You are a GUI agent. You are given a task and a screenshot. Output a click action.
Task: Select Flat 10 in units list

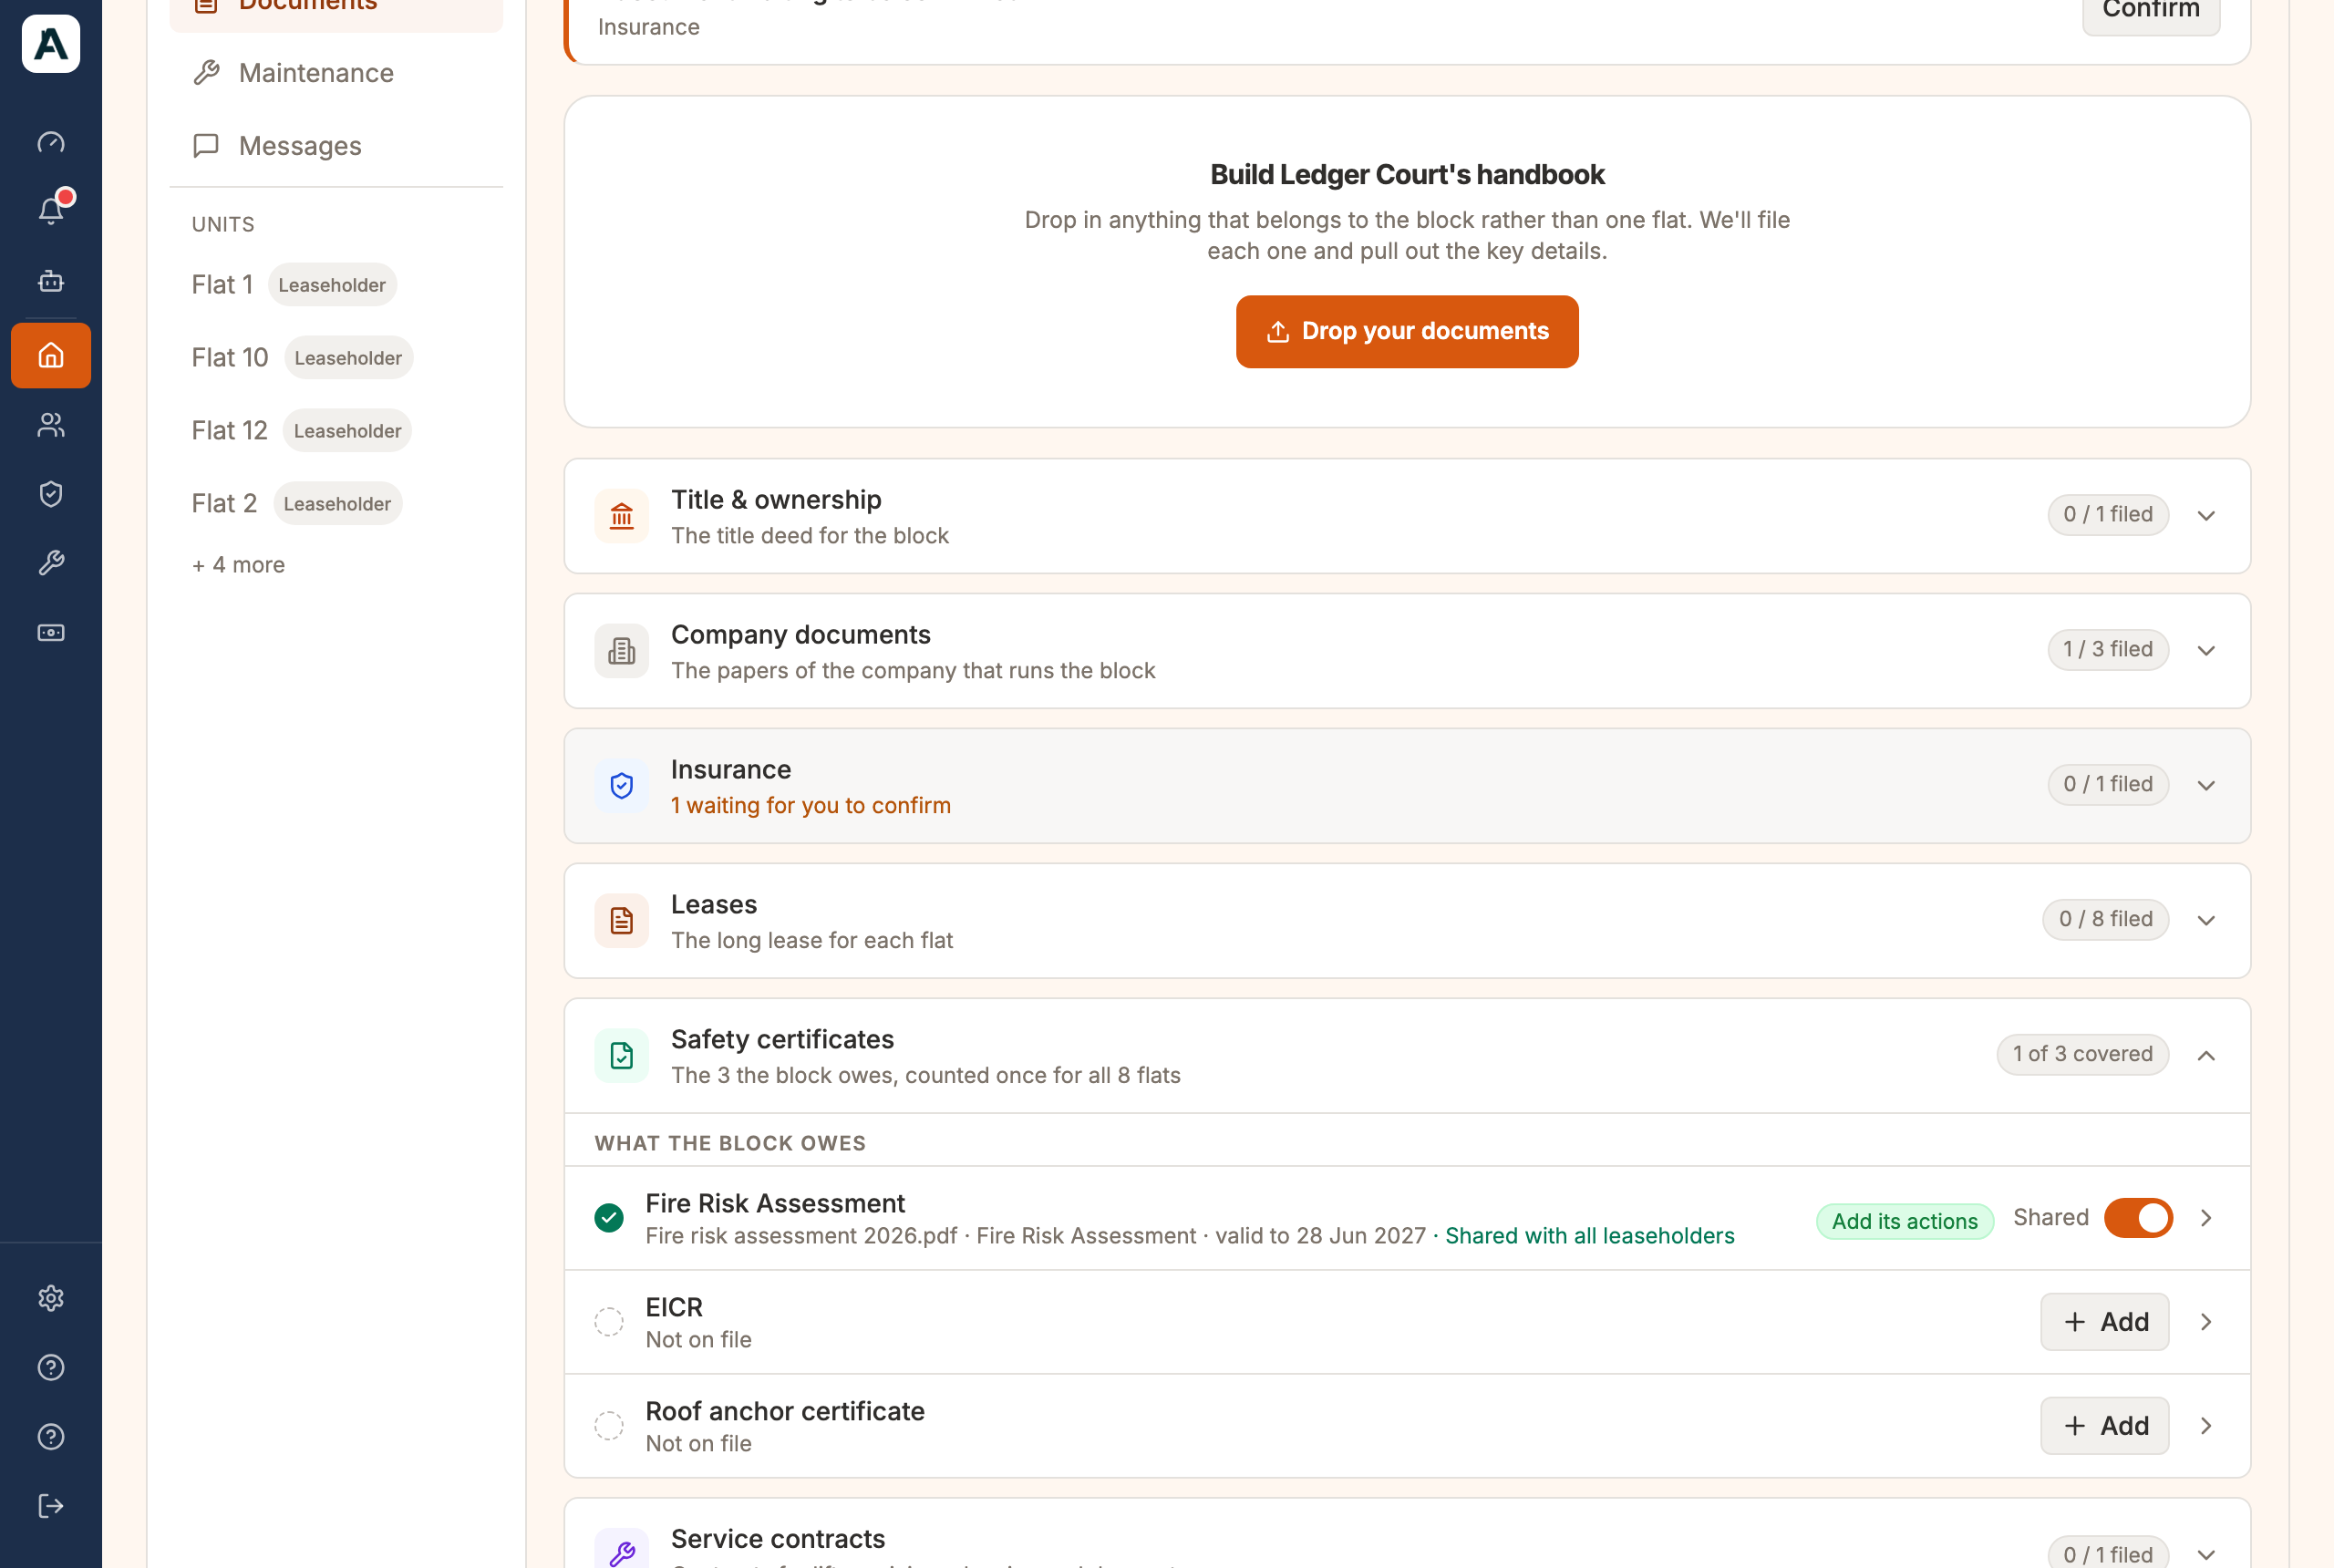[x=230, y=358]
